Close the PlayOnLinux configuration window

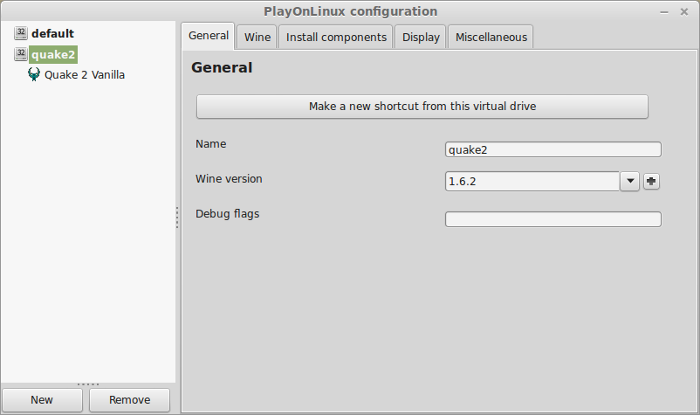(x=684, y=12)
